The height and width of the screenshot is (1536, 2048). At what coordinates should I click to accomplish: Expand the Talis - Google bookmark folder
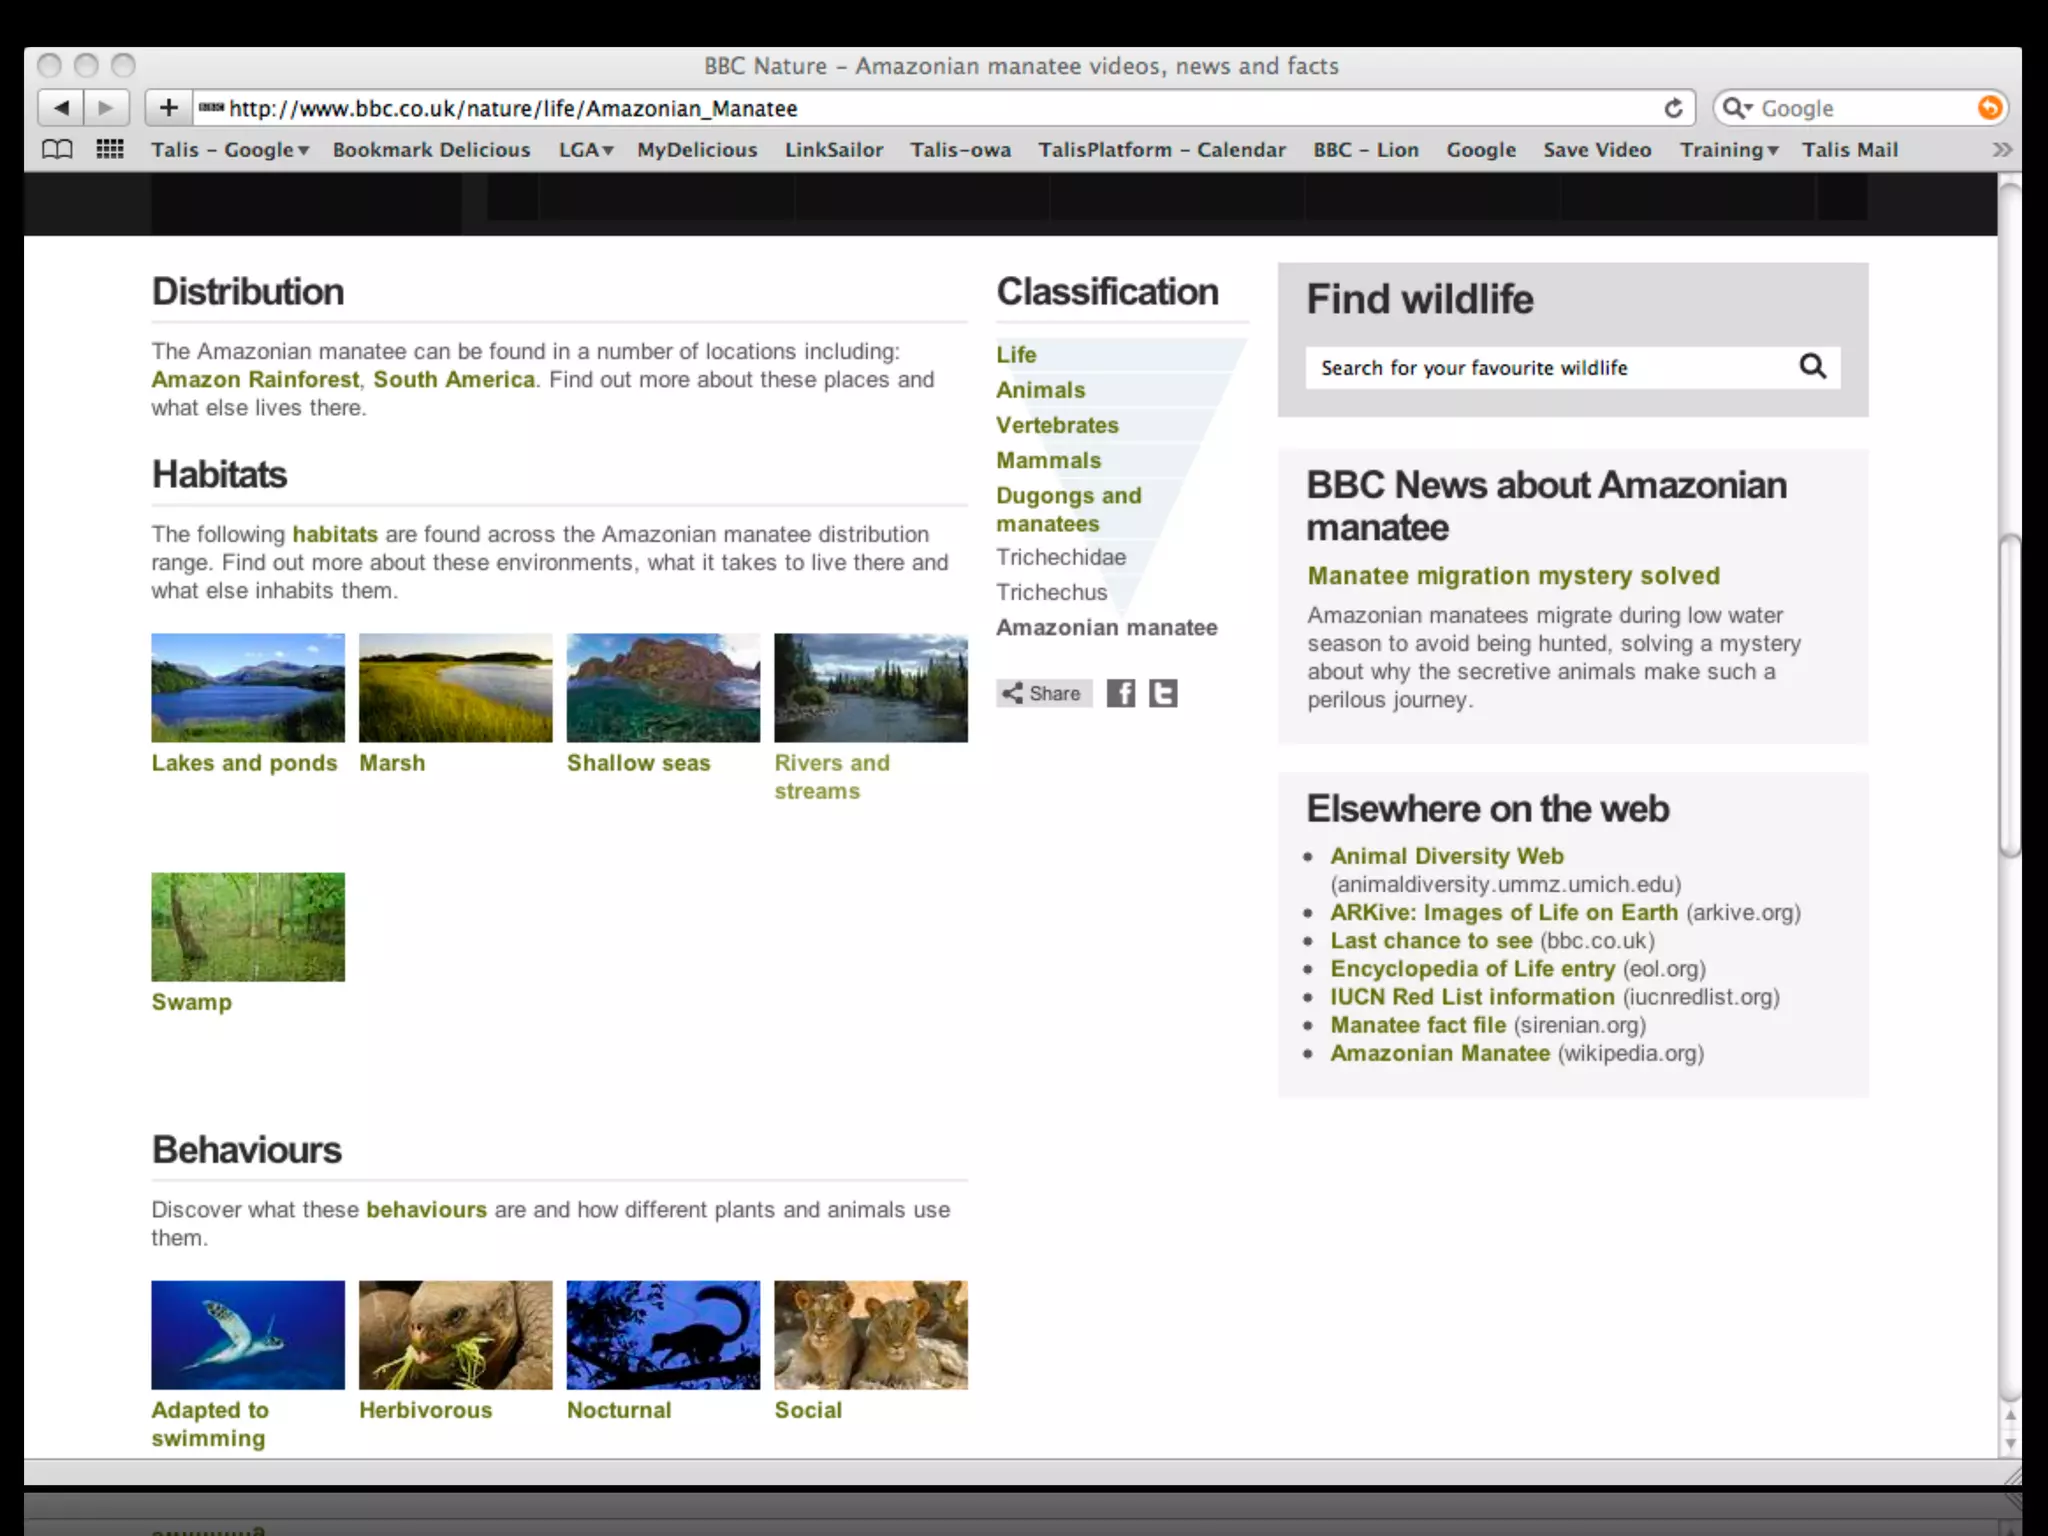tap(230, 150)
